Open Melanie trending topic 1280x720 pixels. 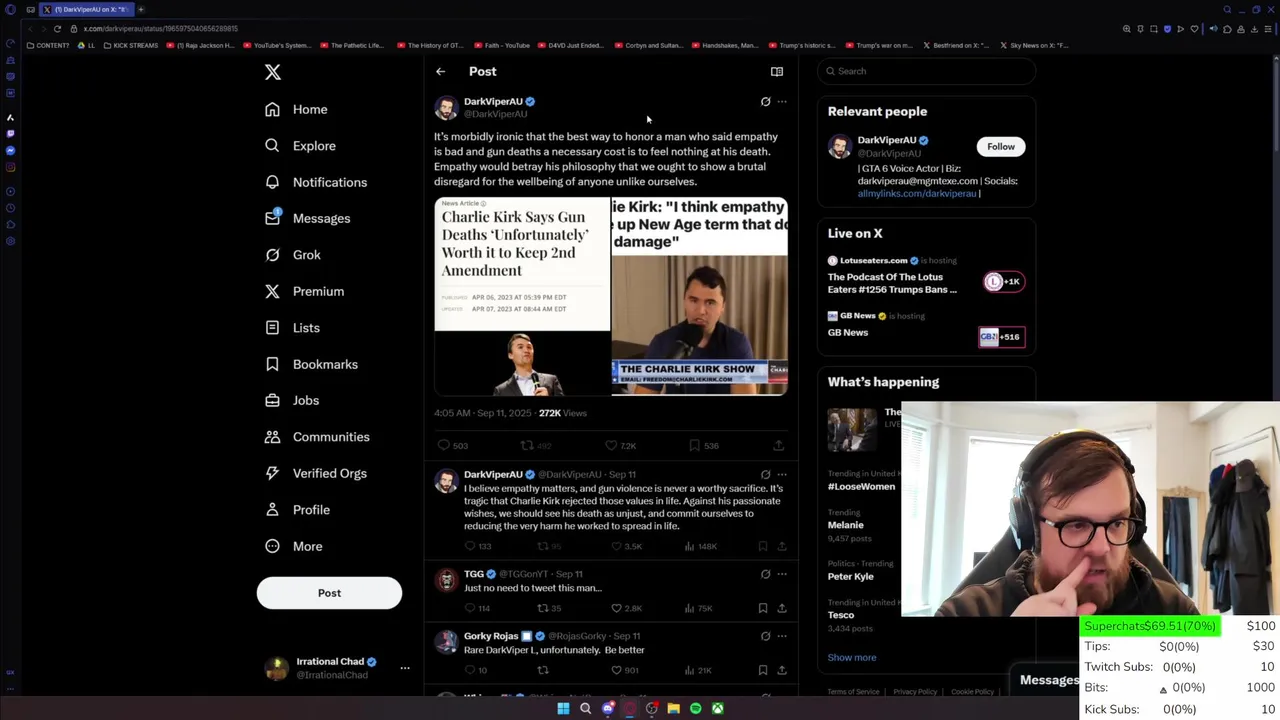[x=846, y=525]
